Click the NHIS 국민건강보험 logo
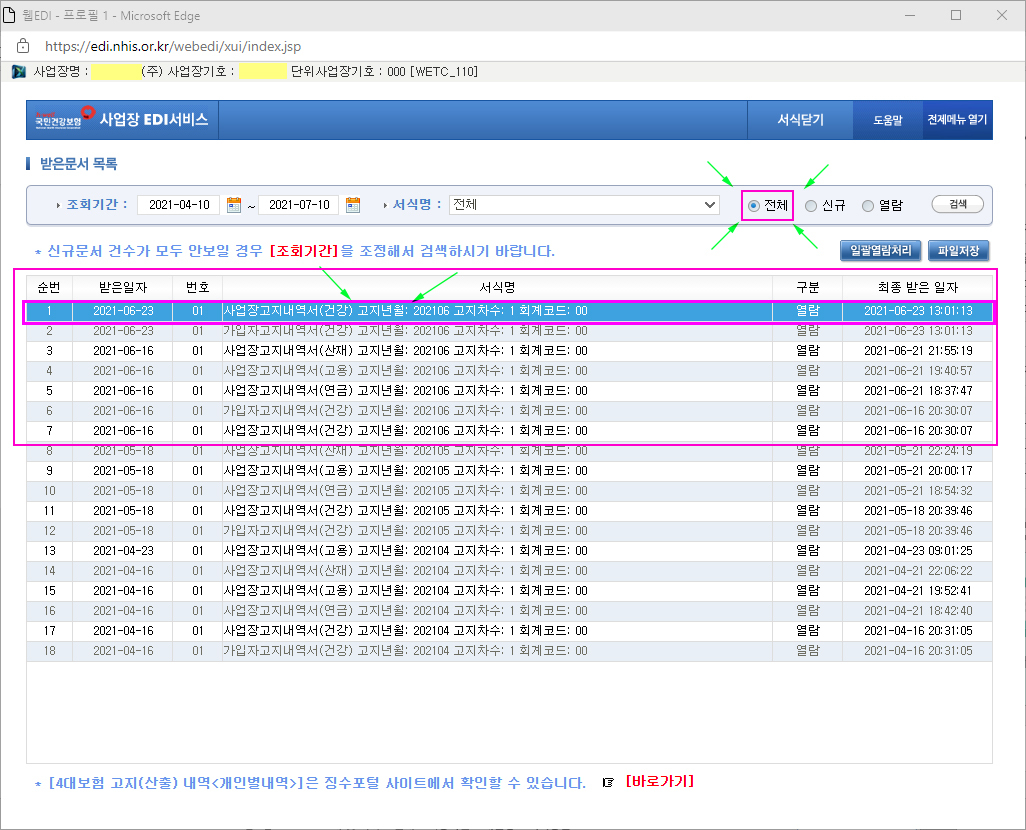Viewport: 1026px width, 830px height. (x=64, y=119)
